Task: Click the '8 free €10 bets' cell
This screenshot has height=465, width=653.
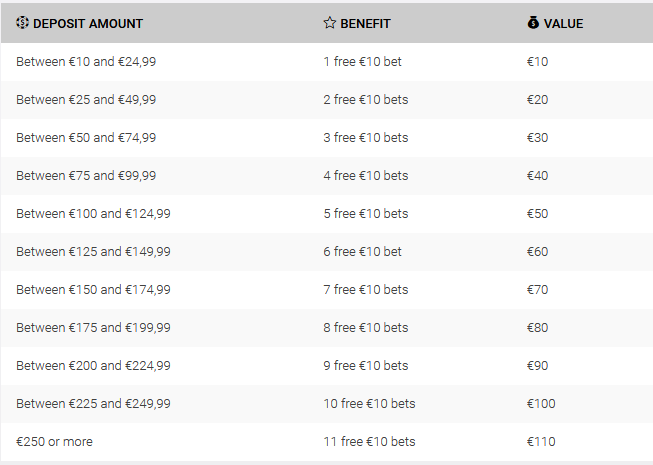Action: [366, 328]
